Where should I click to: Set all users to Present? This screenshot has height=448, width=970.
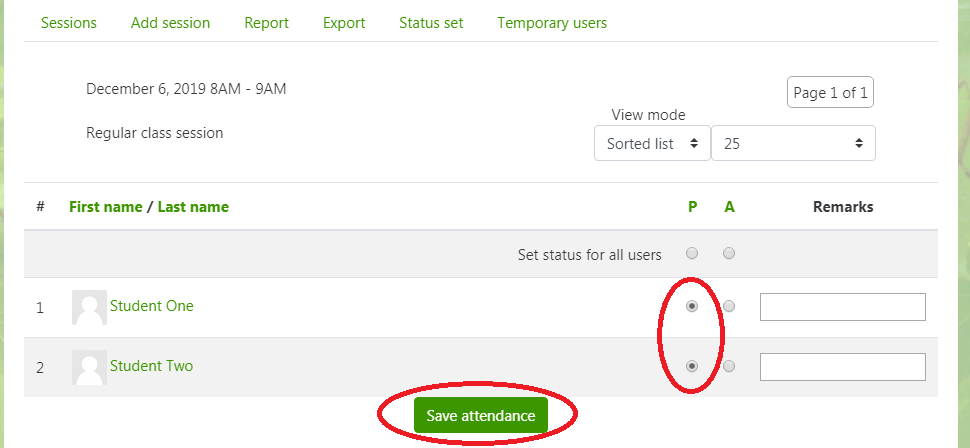point(692,253)
